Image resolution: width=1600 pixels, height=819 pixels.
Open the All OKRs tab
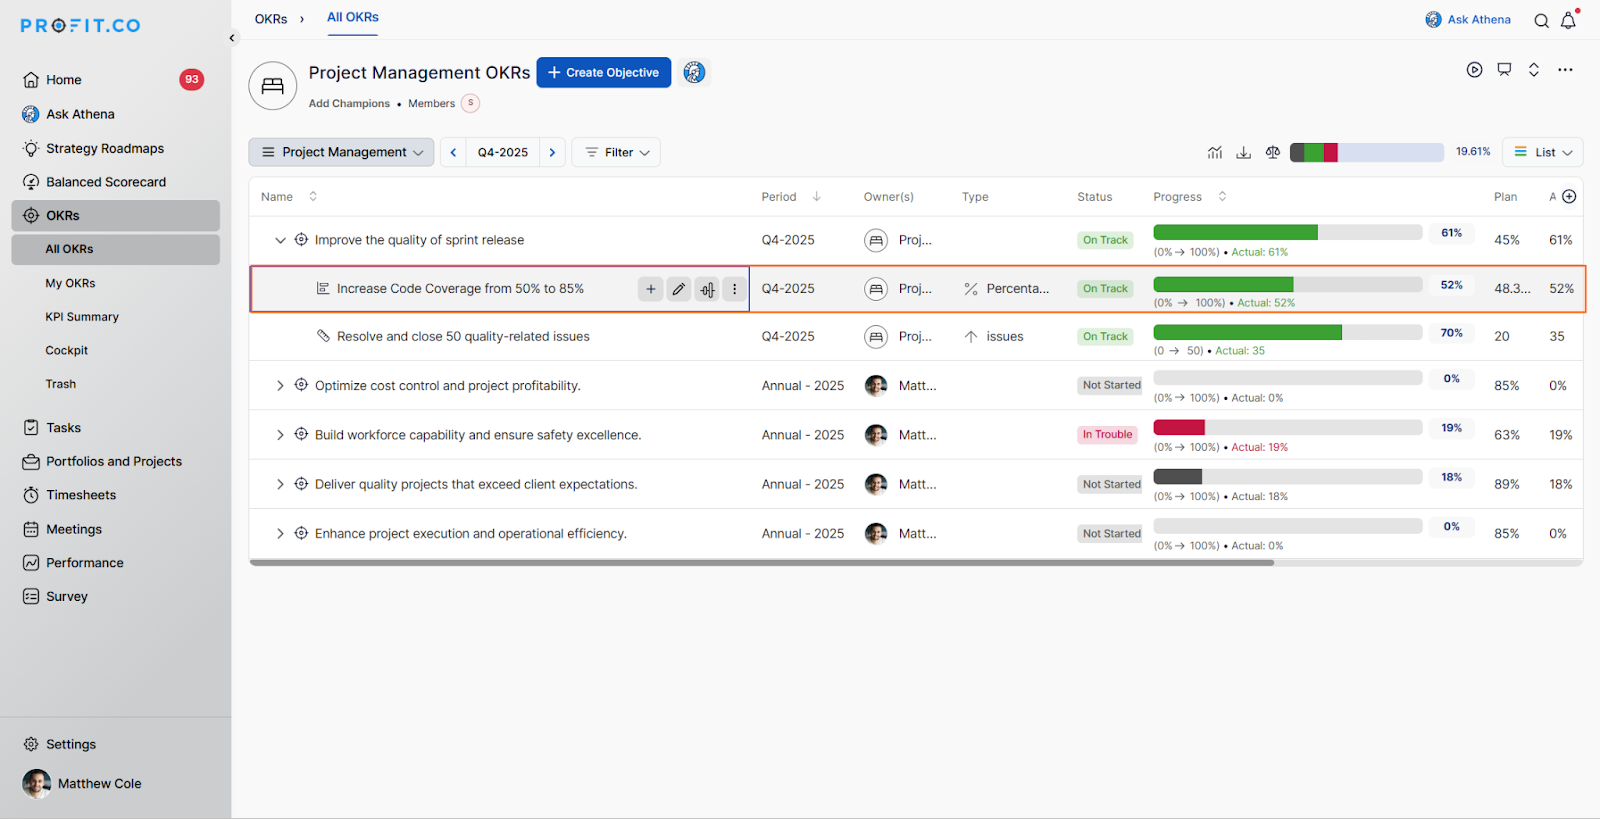[353, 17]
